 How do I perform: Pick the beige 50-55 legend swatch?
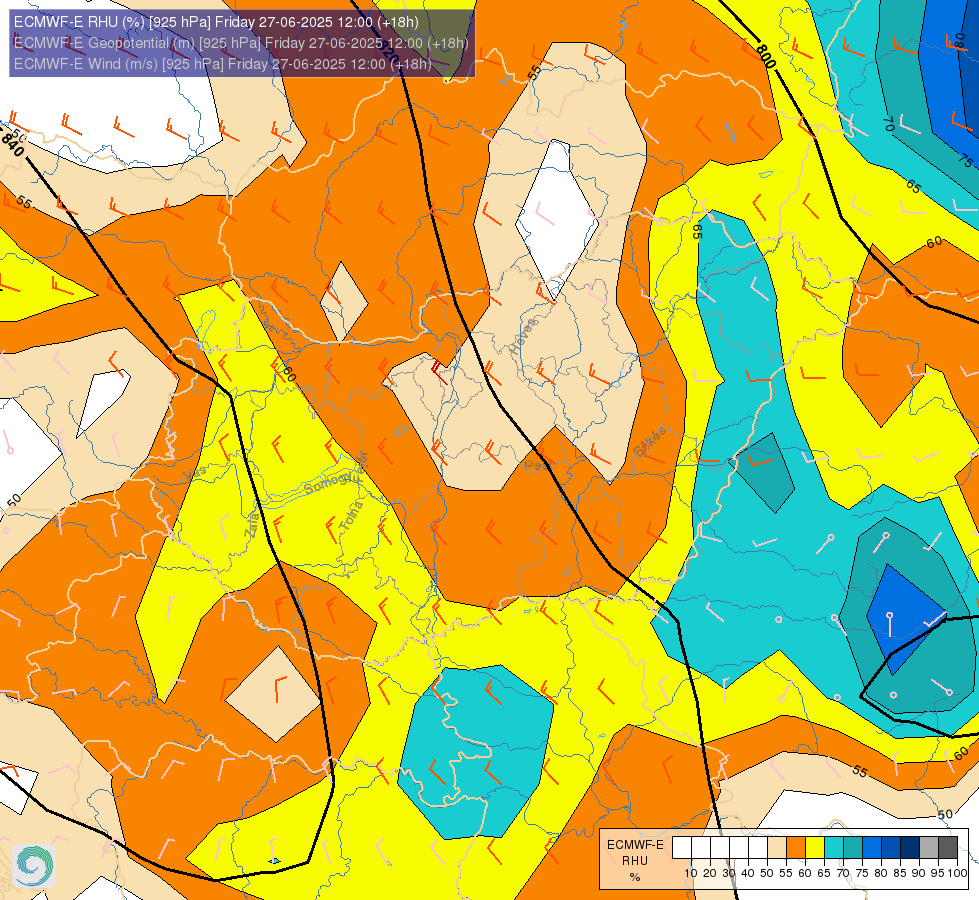777,848
